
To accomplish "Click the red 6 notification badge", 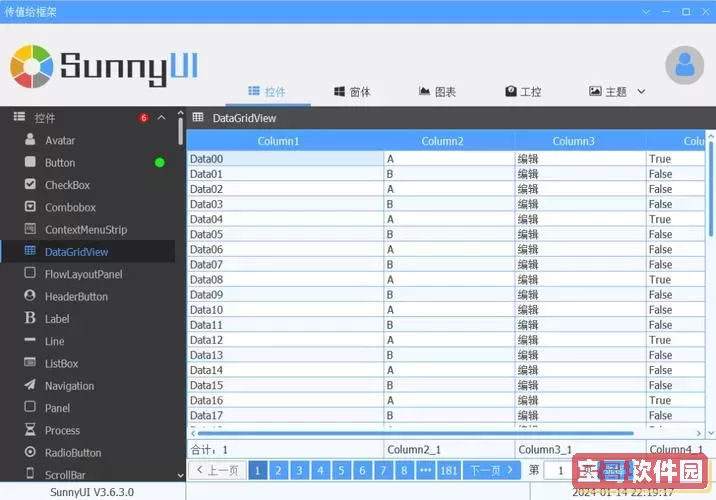I will (144, 118).
